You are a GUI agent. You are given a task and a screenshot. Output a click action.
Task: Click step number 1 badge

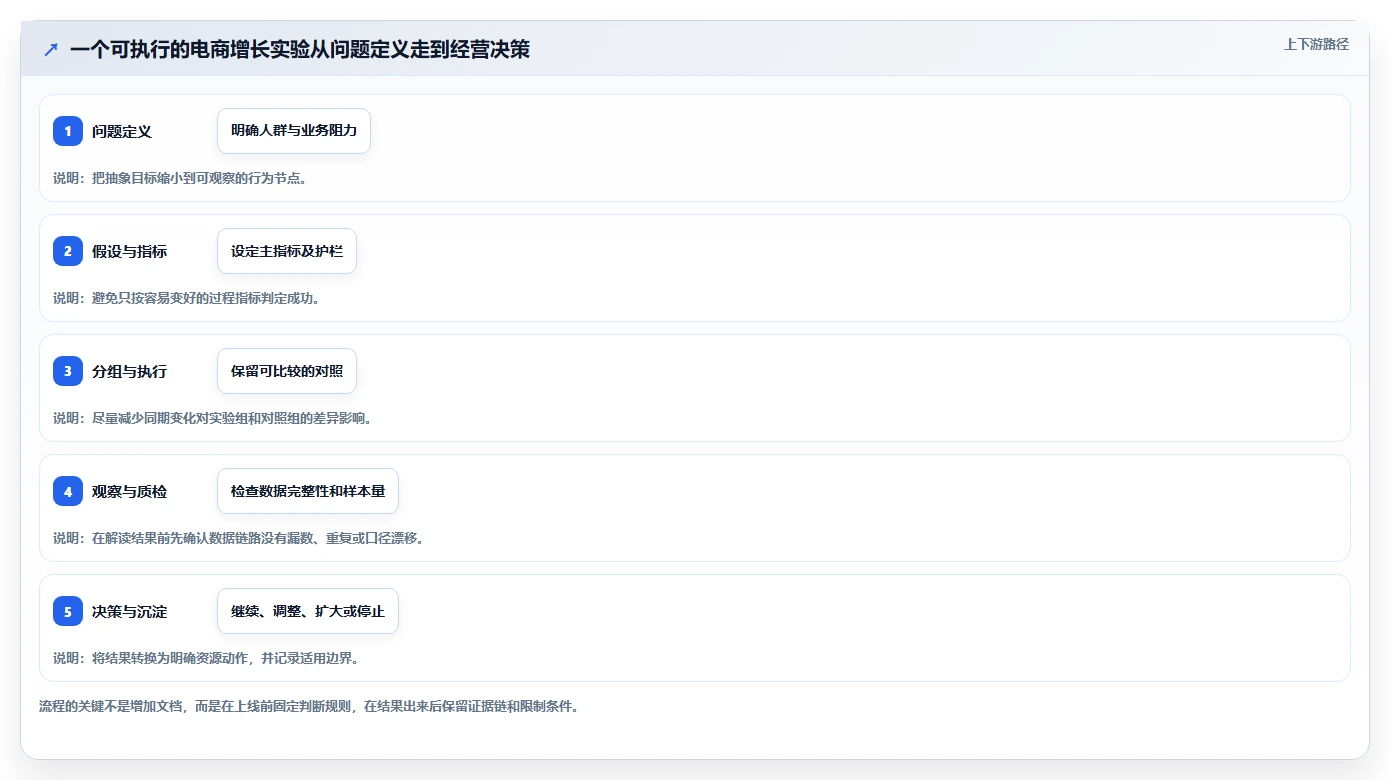coord(68,131)
